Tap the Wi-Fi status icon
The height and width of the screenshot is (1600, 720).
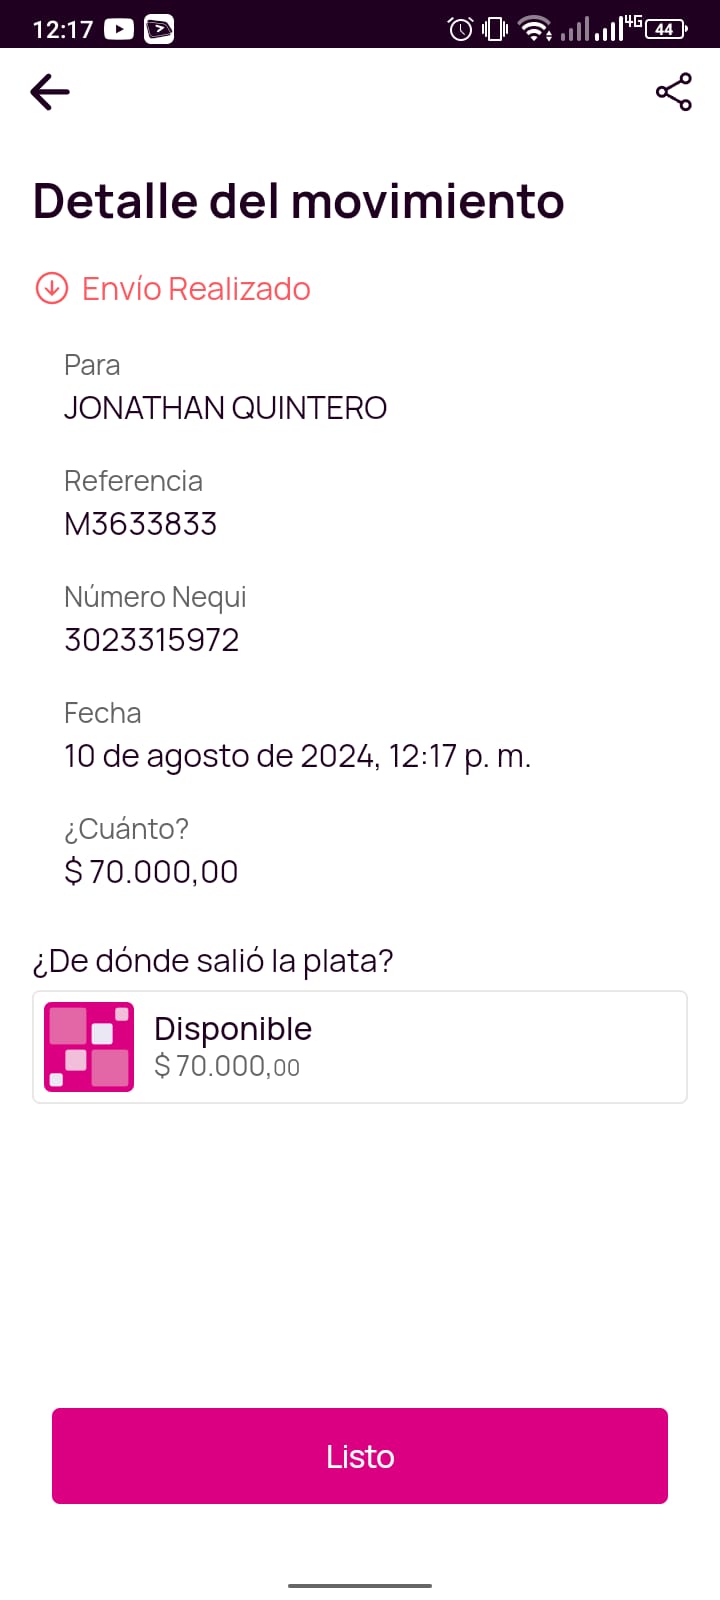[x=535, y=29]
